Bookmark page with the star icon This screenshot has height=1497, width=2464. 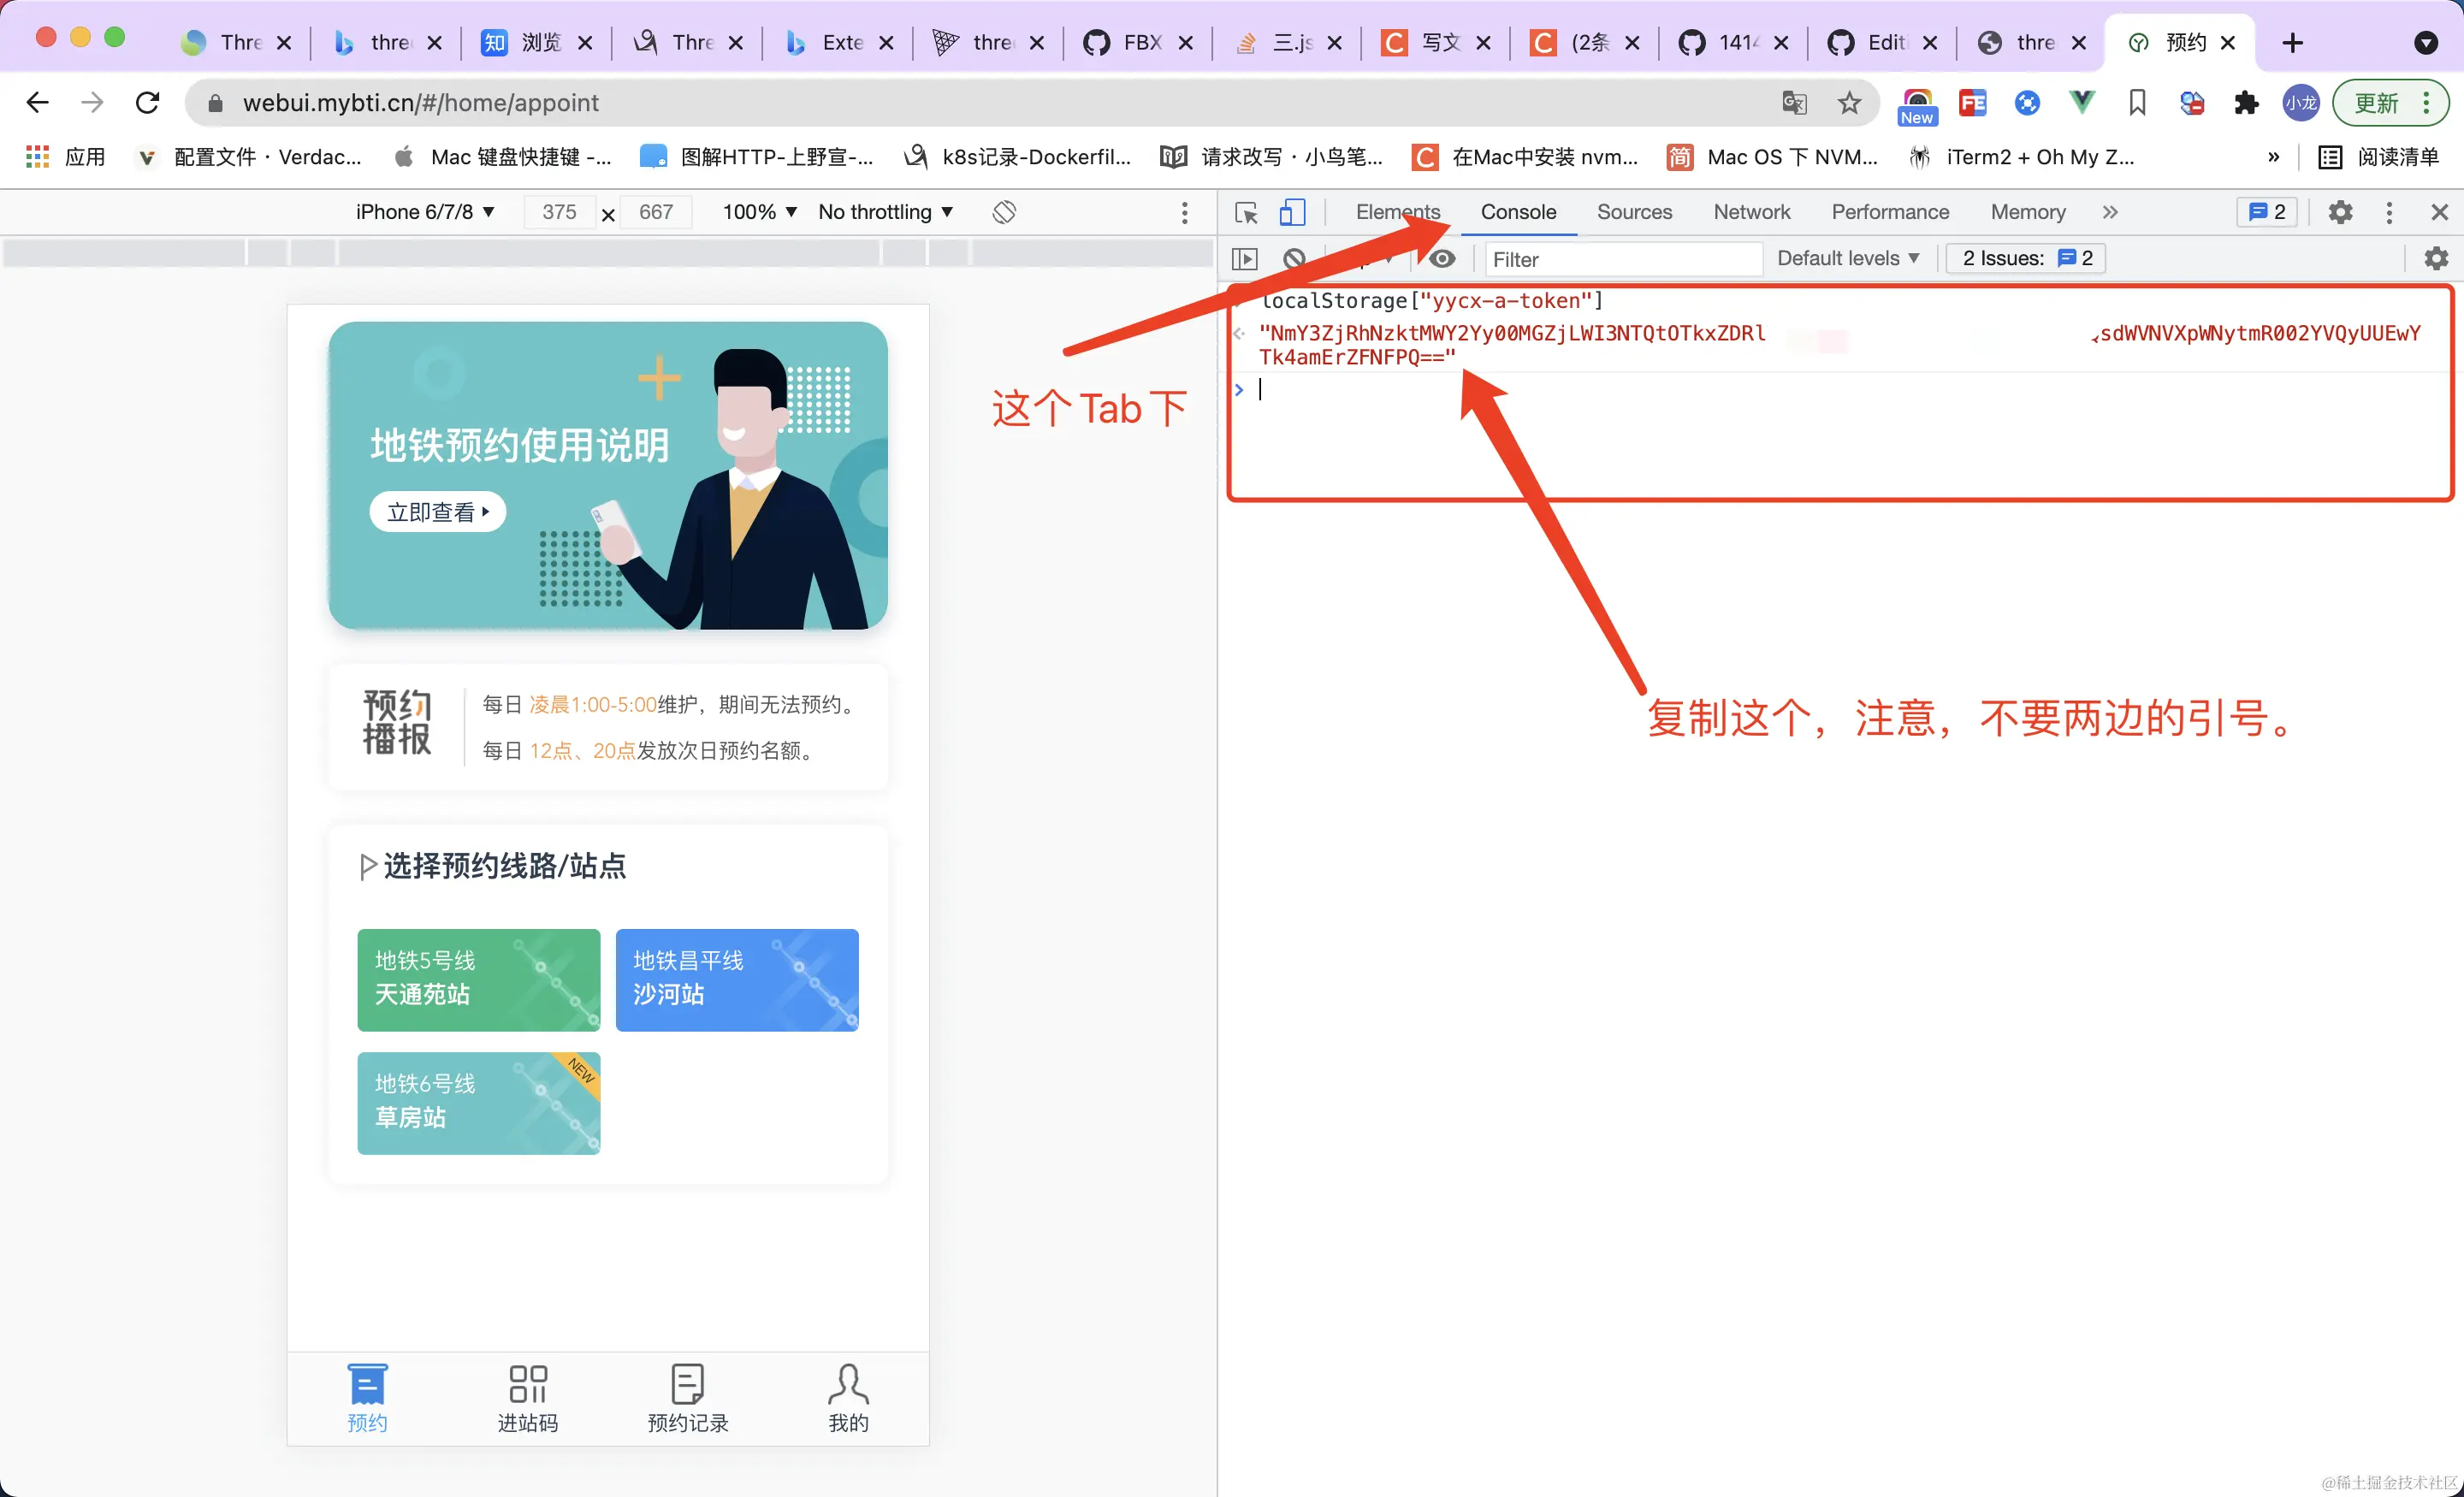coord(1849,103)
